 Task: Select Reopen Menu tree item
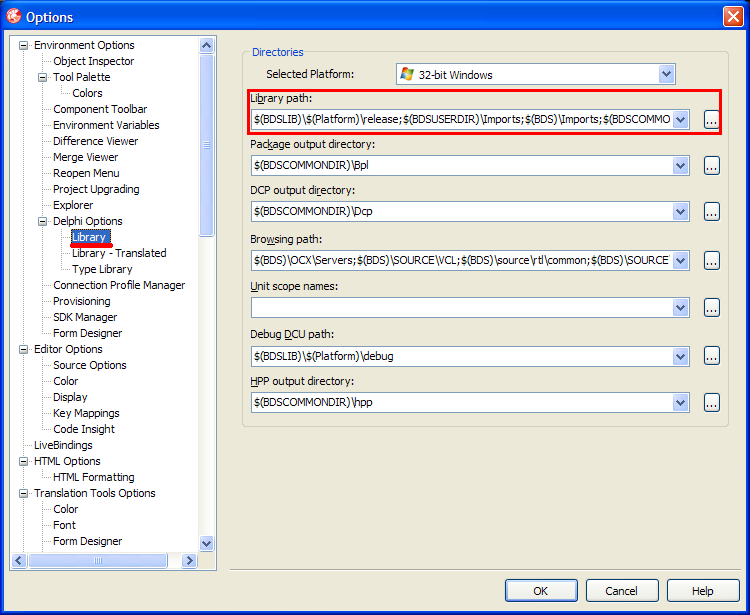tap(86, 173)
